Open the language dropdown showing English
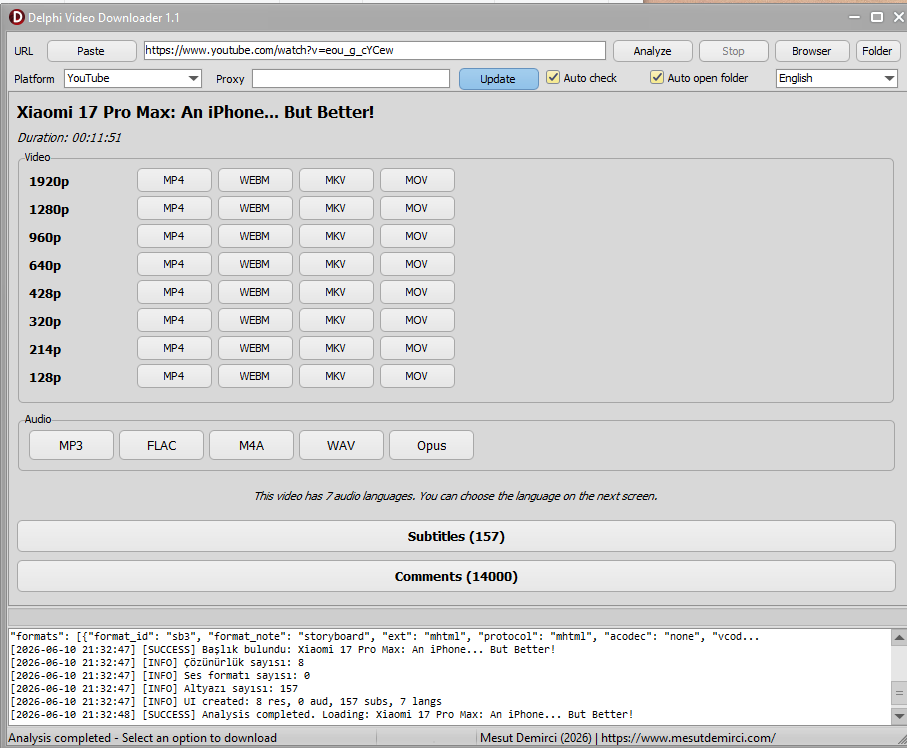Image resolution: width=907 pixels, height=748 pixels. pos(836,78)
